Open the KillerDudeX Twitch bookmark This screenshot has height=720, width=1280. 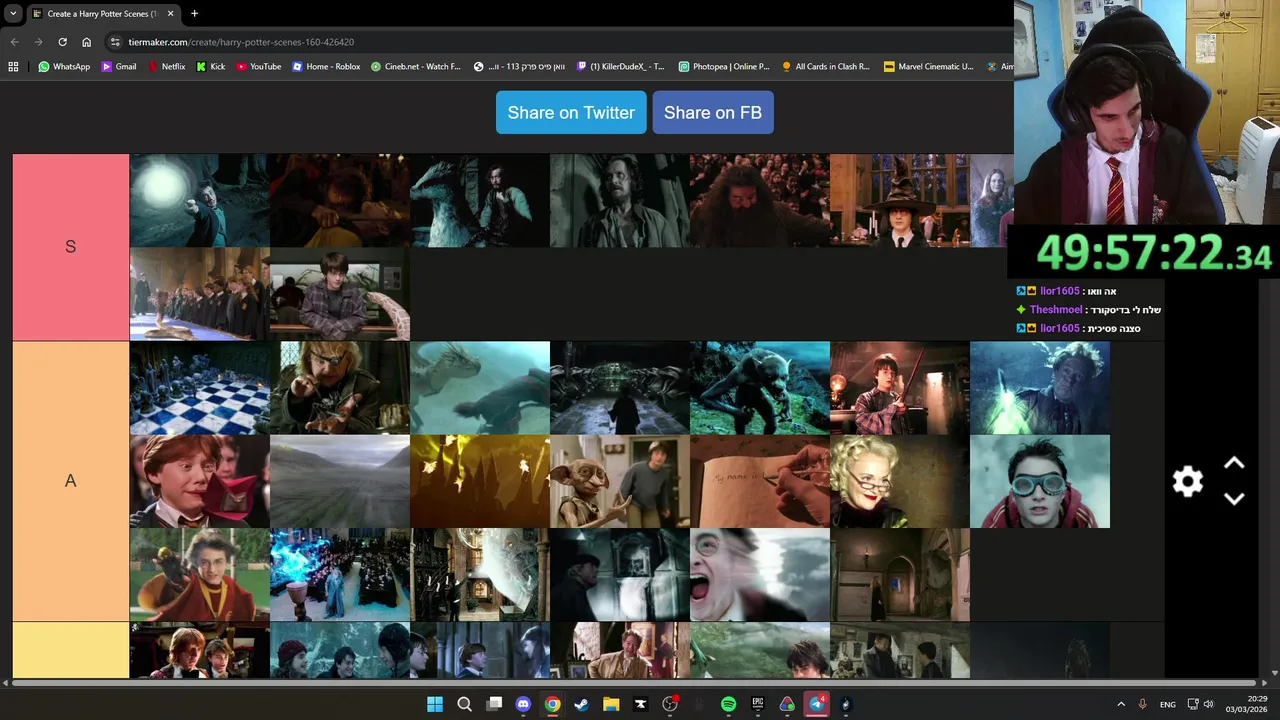coord(620,67)
